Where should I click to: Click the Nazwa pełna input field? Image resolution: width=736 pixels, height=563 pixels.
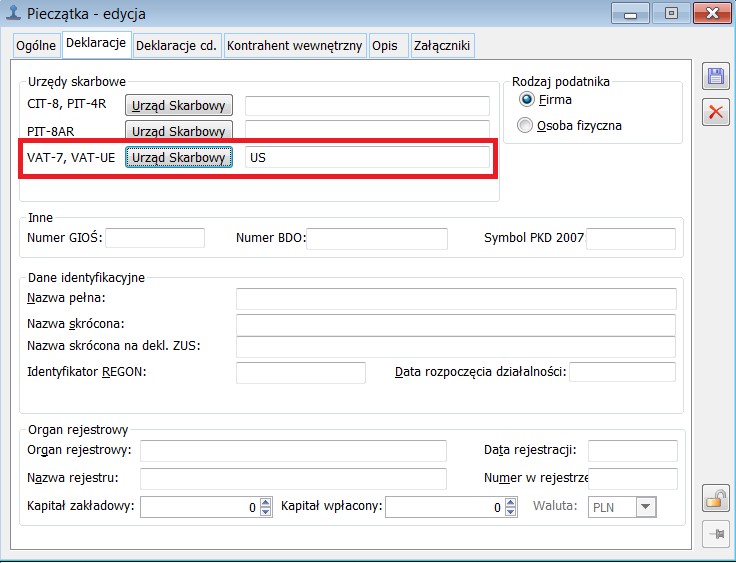[x=456, y=299]
